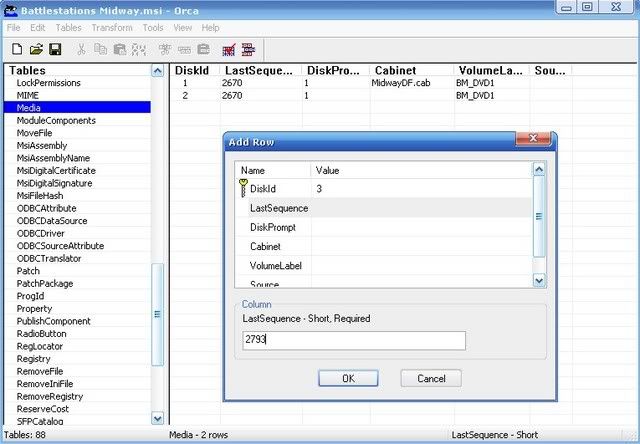Screen dimensions: 640x444
Task: Select the ReserveCost table
Action: tap(42, 409)
